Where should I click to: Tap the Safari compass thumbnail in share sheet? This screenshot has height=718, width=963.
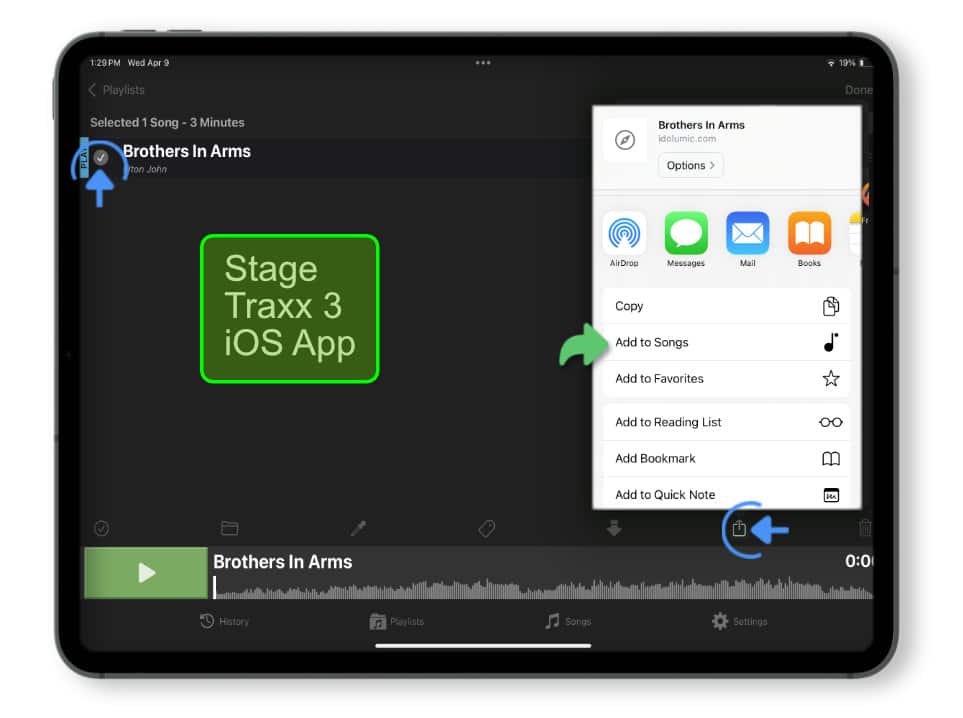625,140
